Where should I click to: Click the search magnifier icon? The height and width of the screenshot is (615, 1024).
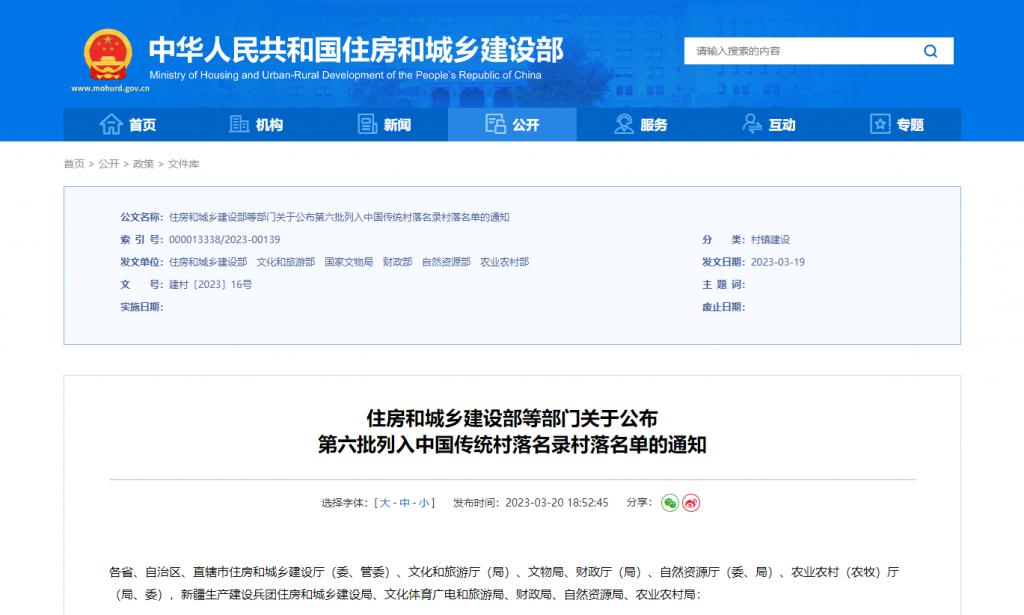pyautogui.click(x=930, y=51)
